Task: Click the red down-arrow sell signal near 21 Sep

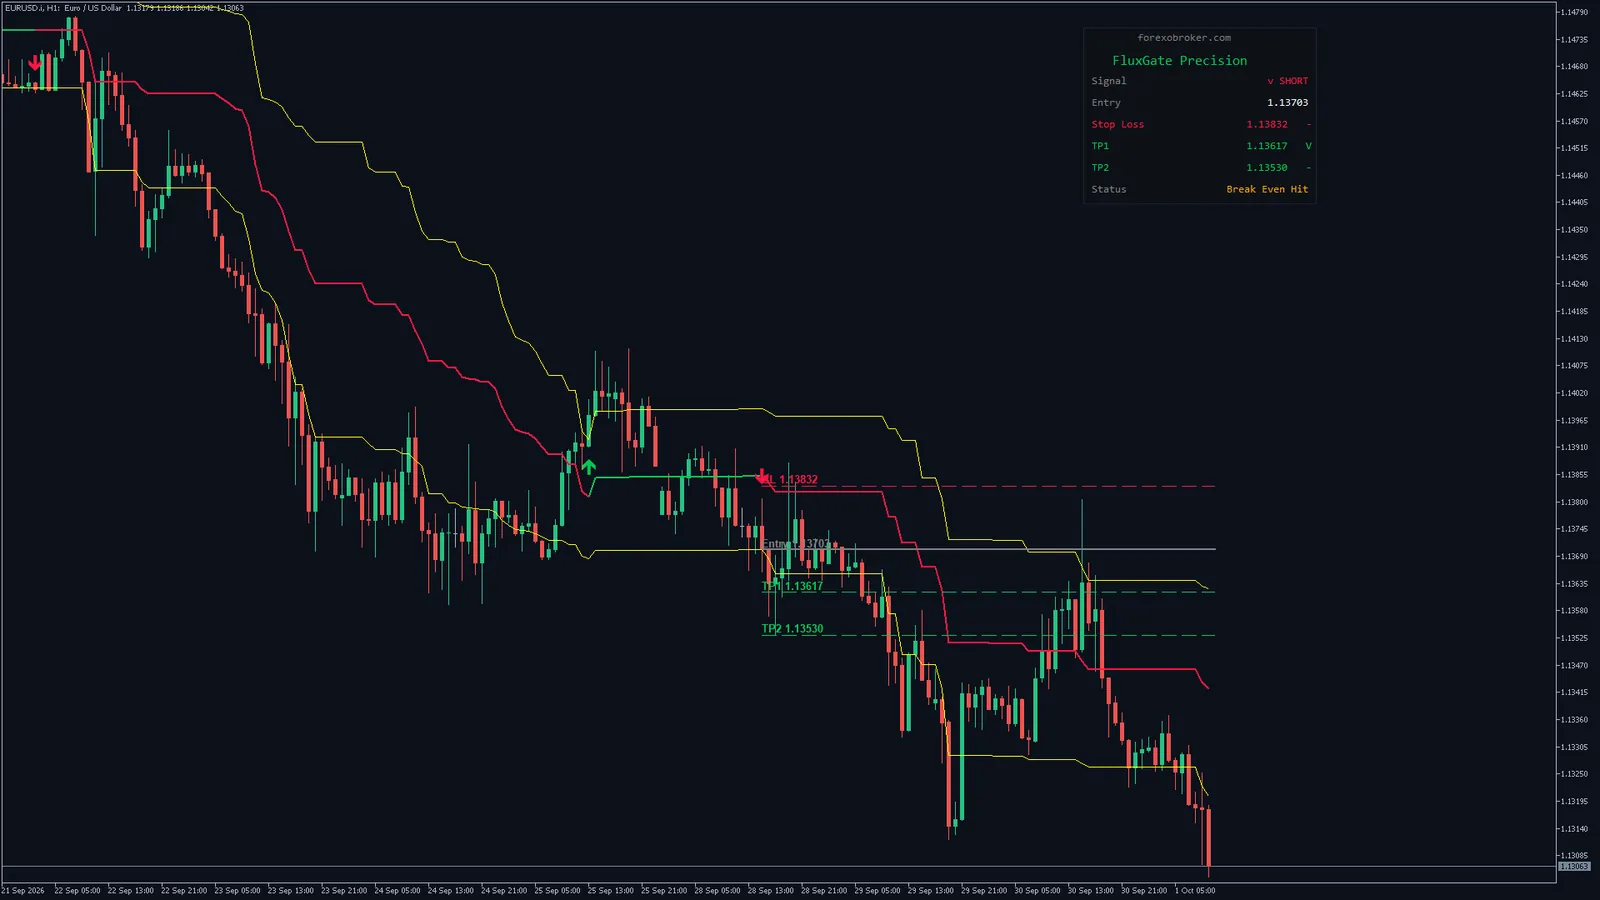Action: (35, 63)
